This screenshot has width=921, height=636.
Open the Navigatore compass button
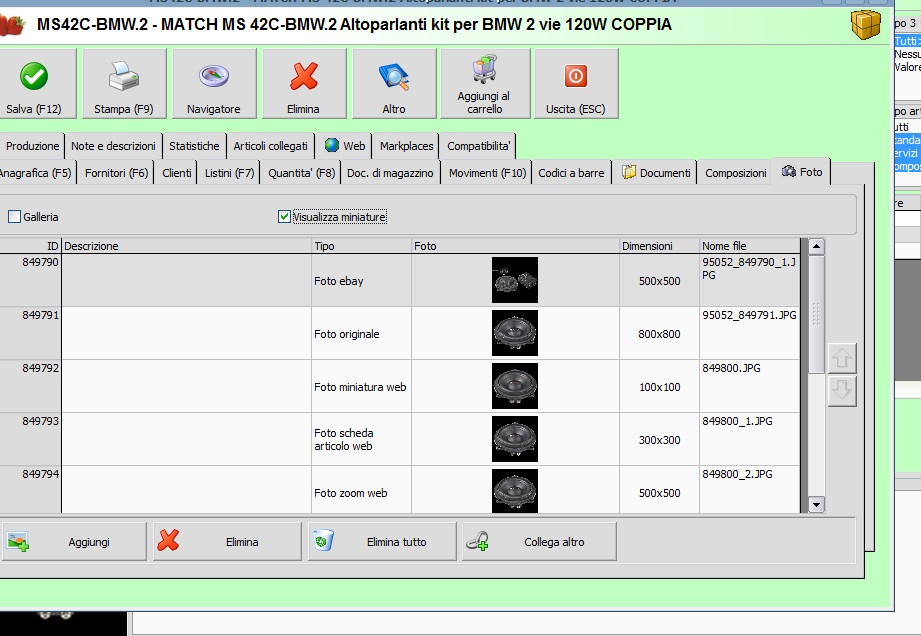point(214,83)
